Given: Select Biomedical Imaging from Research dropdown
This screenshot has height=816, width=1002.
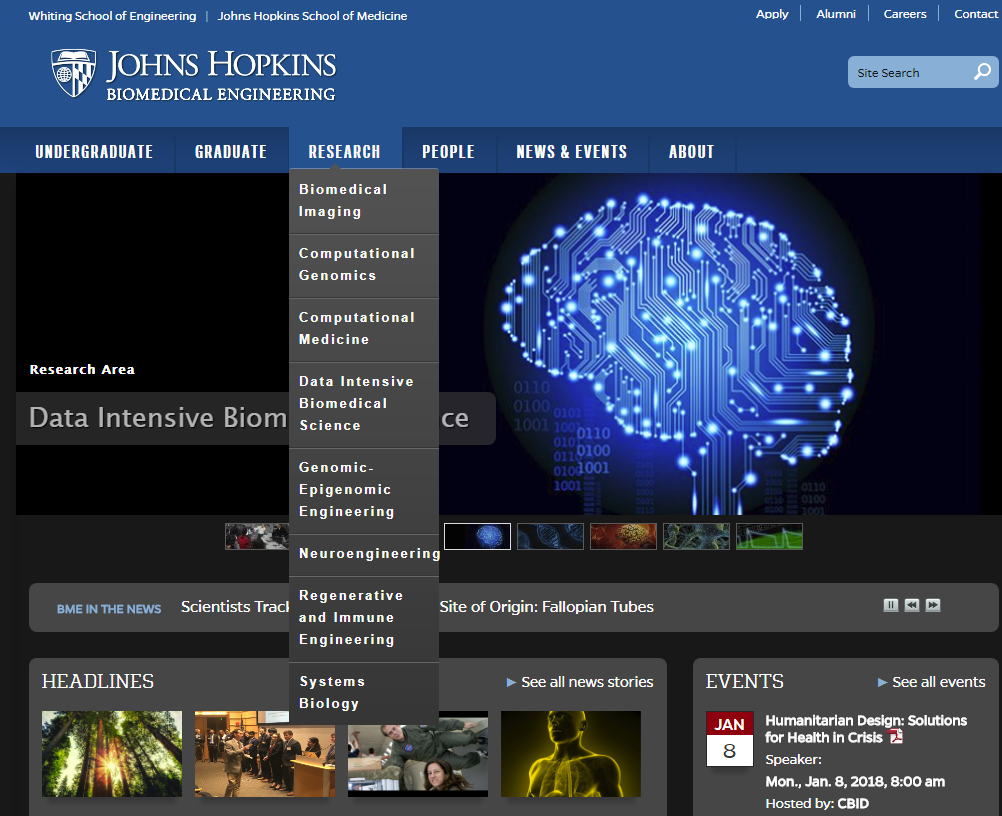Looking at the screenshot, I should click(364, 201).
